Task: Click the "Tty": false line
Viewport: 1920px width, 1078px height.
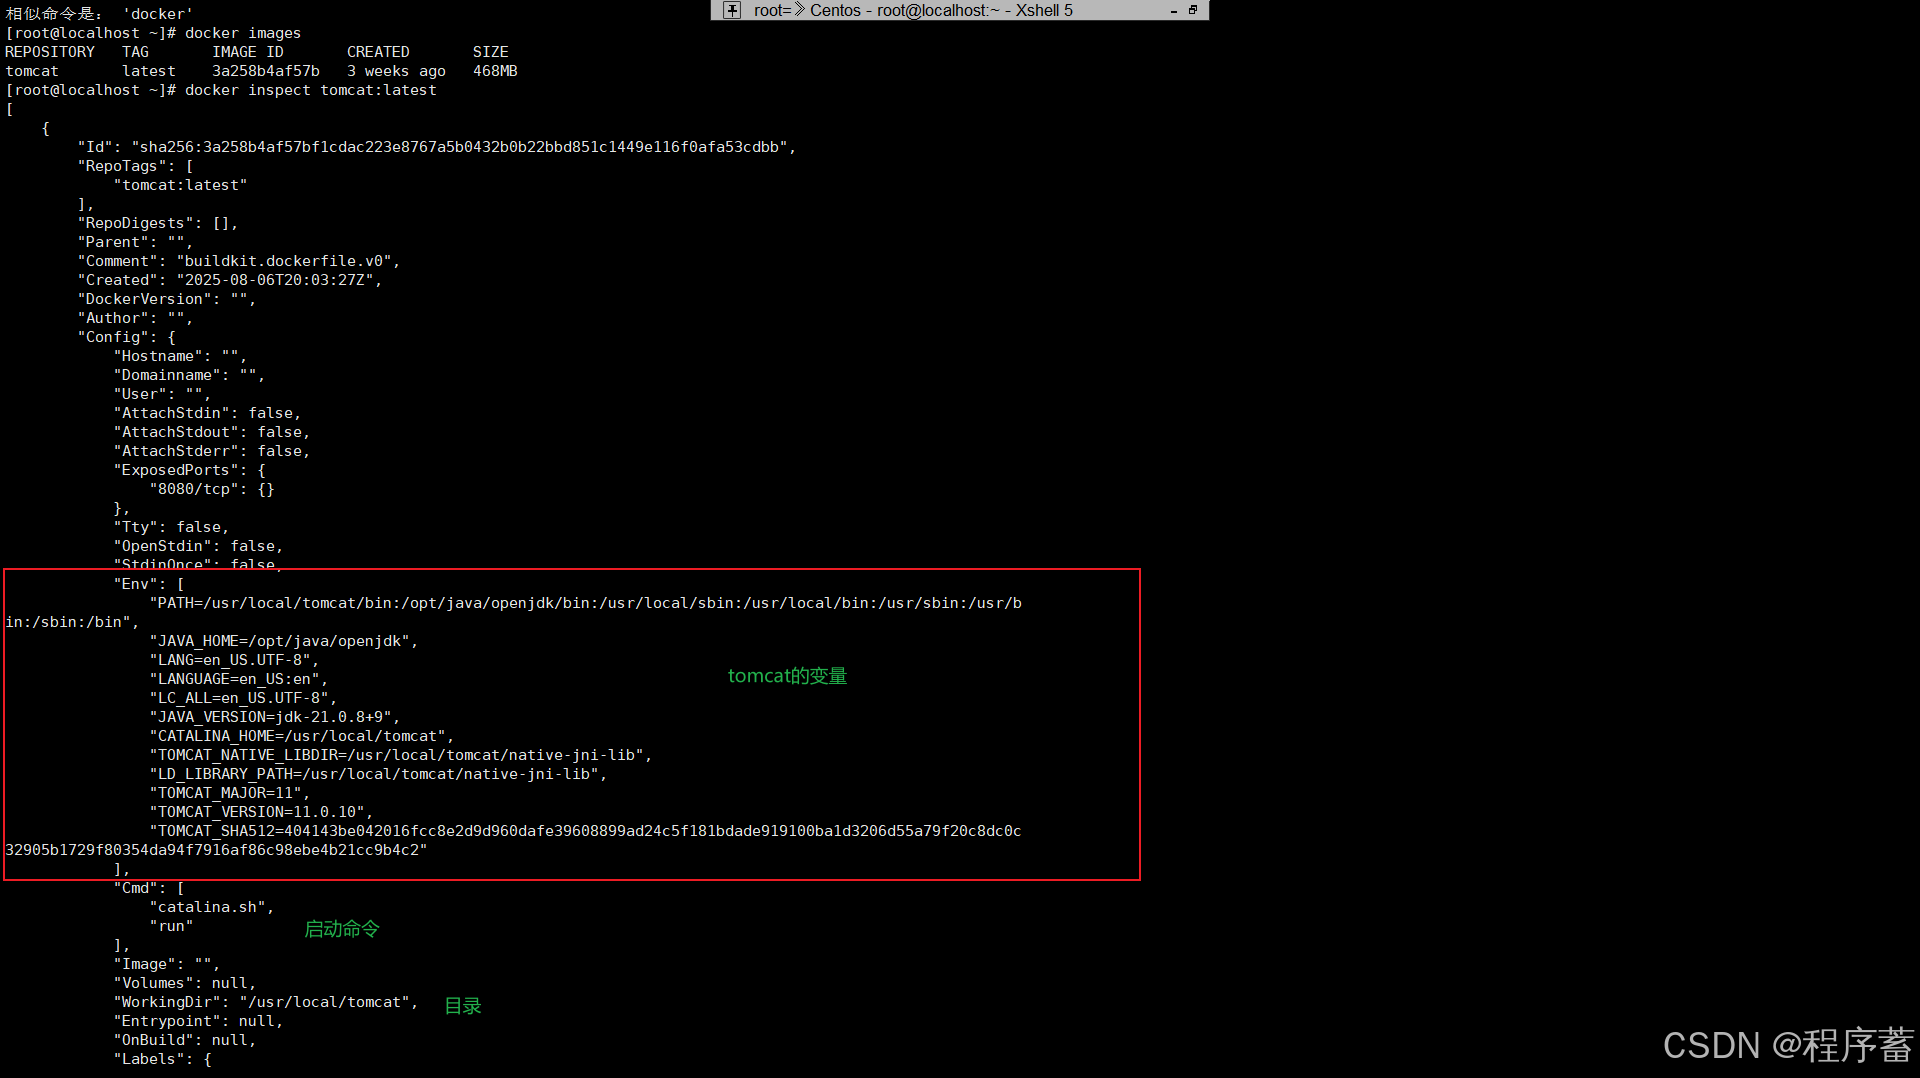Action: coord(171,527)
